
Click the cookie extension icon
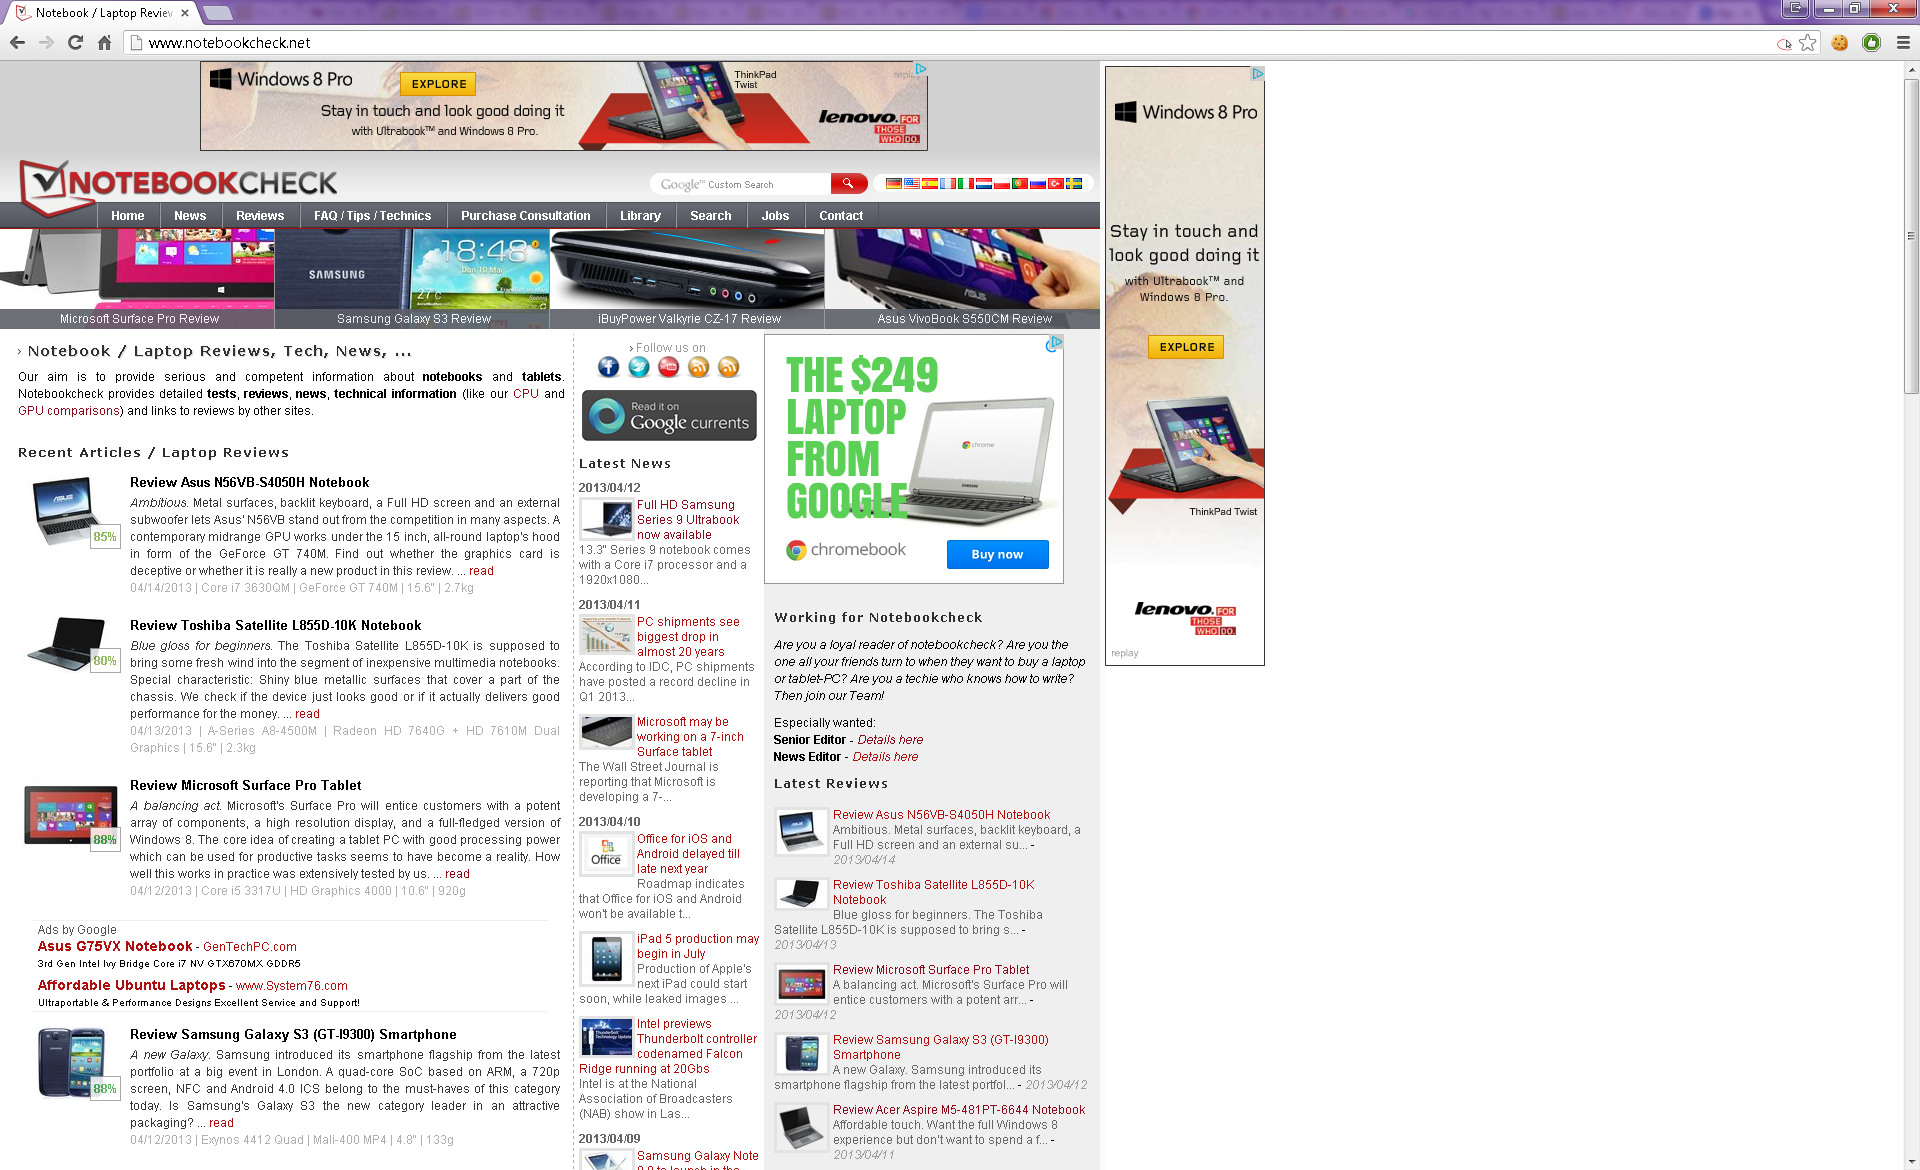(1839, 43)
